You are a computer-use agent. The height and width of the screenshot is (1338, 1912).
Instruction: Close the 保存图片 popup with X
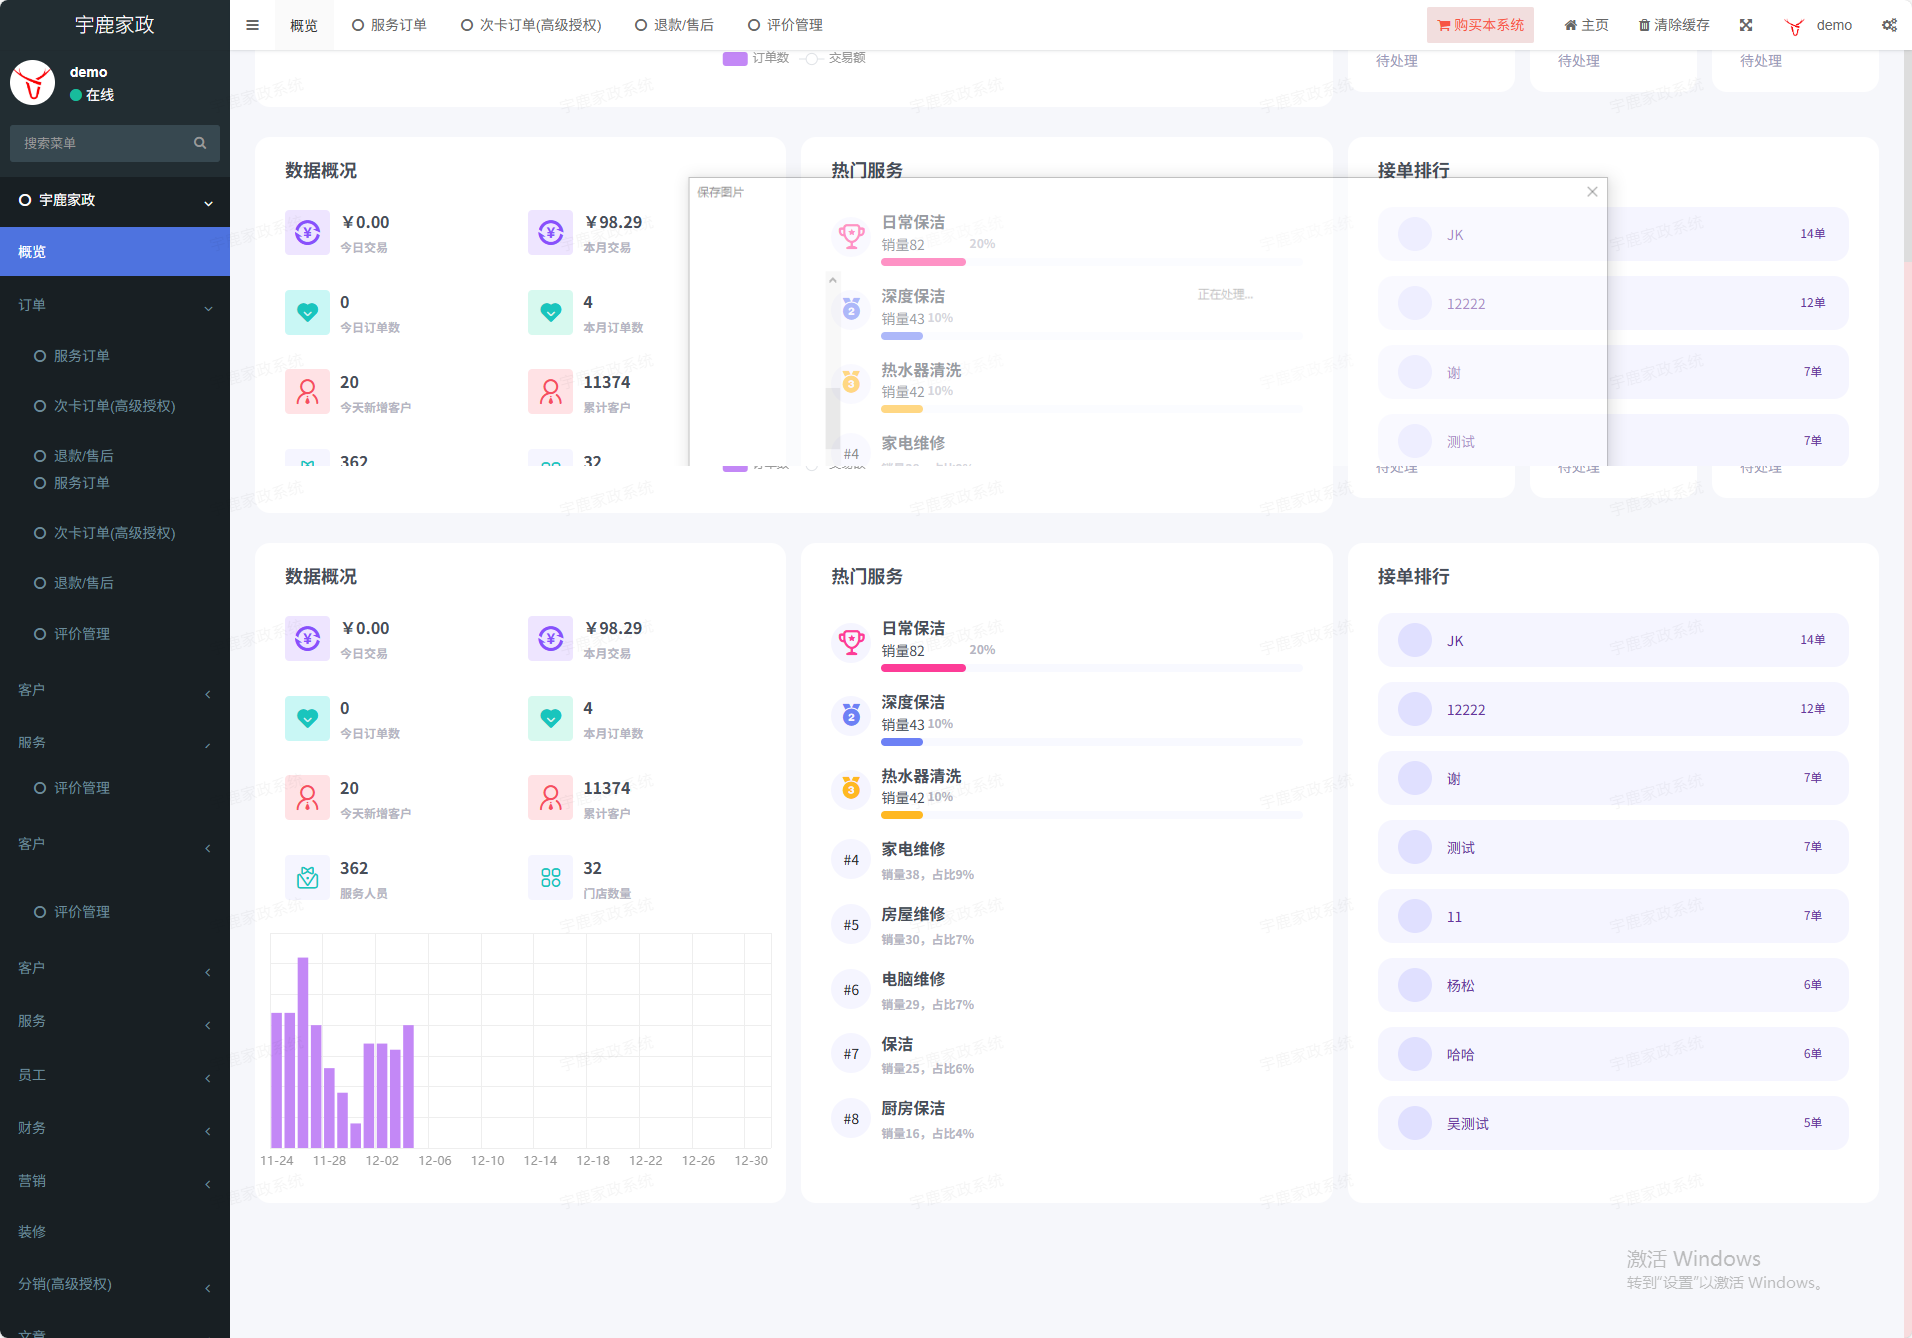(1592, 192)
